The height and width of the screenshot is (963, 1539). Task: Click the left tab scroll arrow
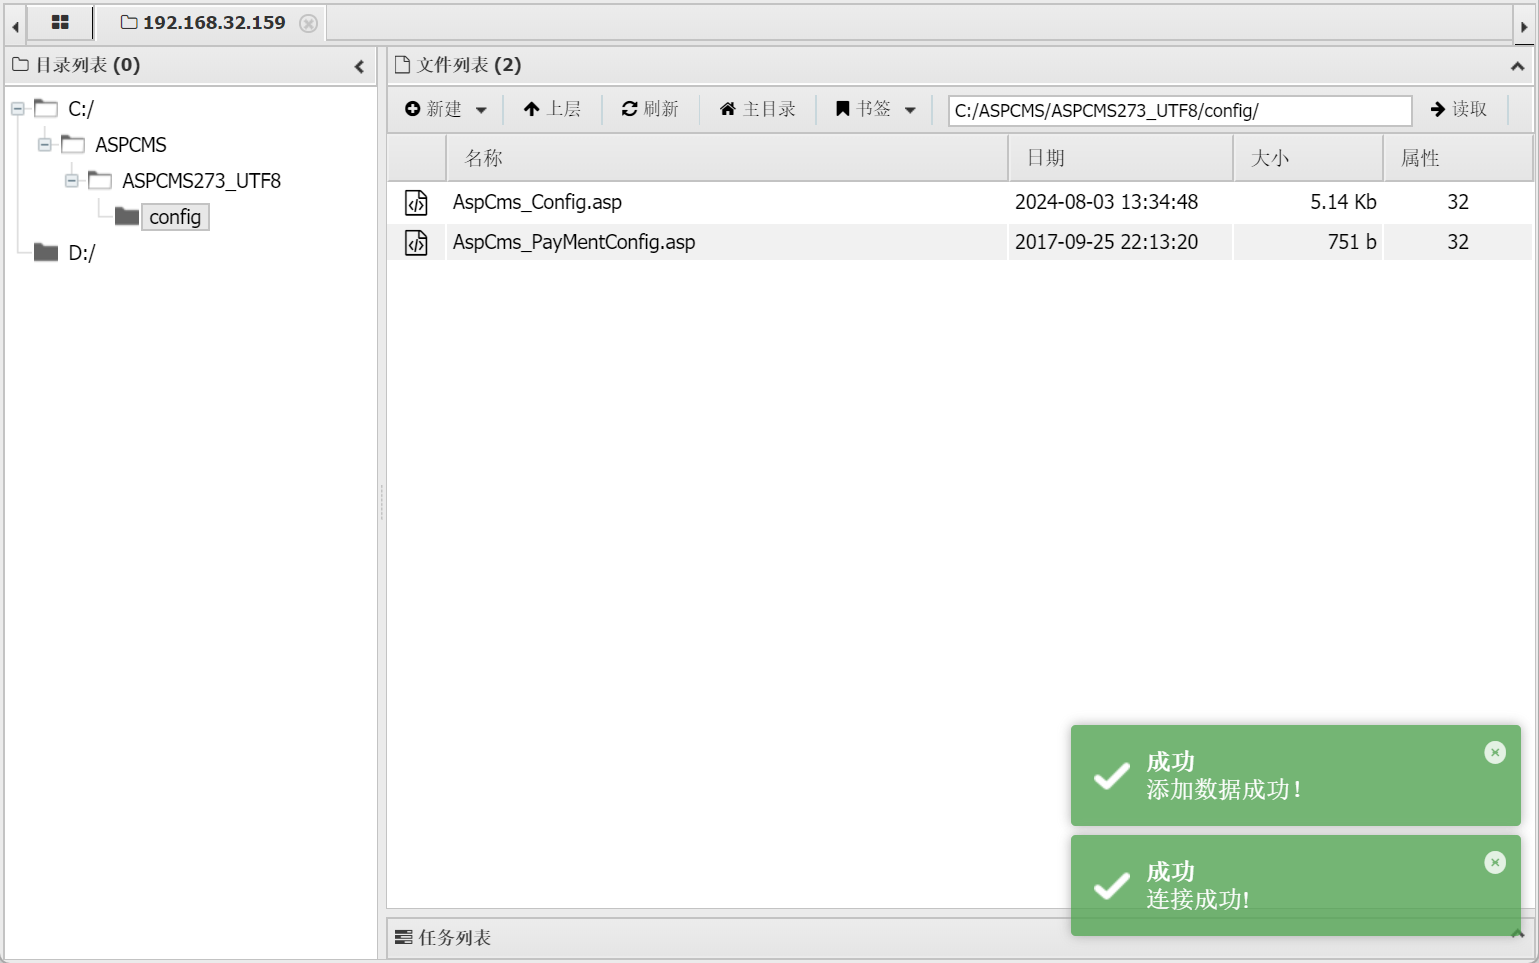(x=15, y=26)
